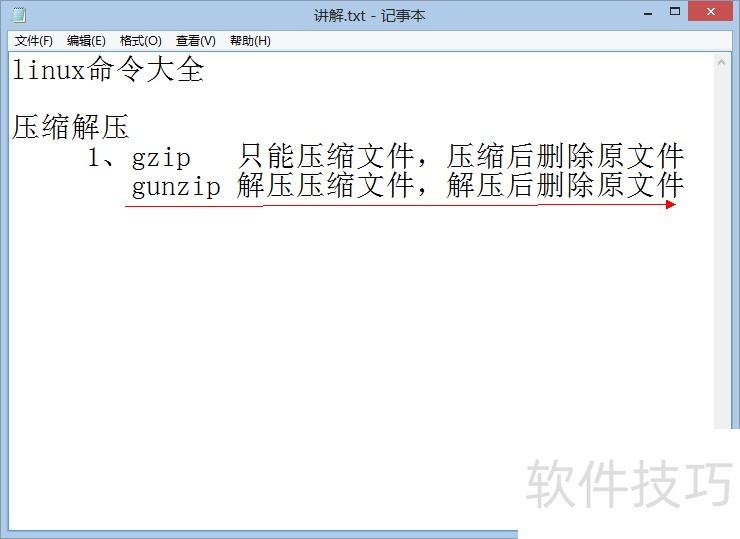Click on the "压缩解压" line
This screenshot has width=740, height=539.
(70, 126)
